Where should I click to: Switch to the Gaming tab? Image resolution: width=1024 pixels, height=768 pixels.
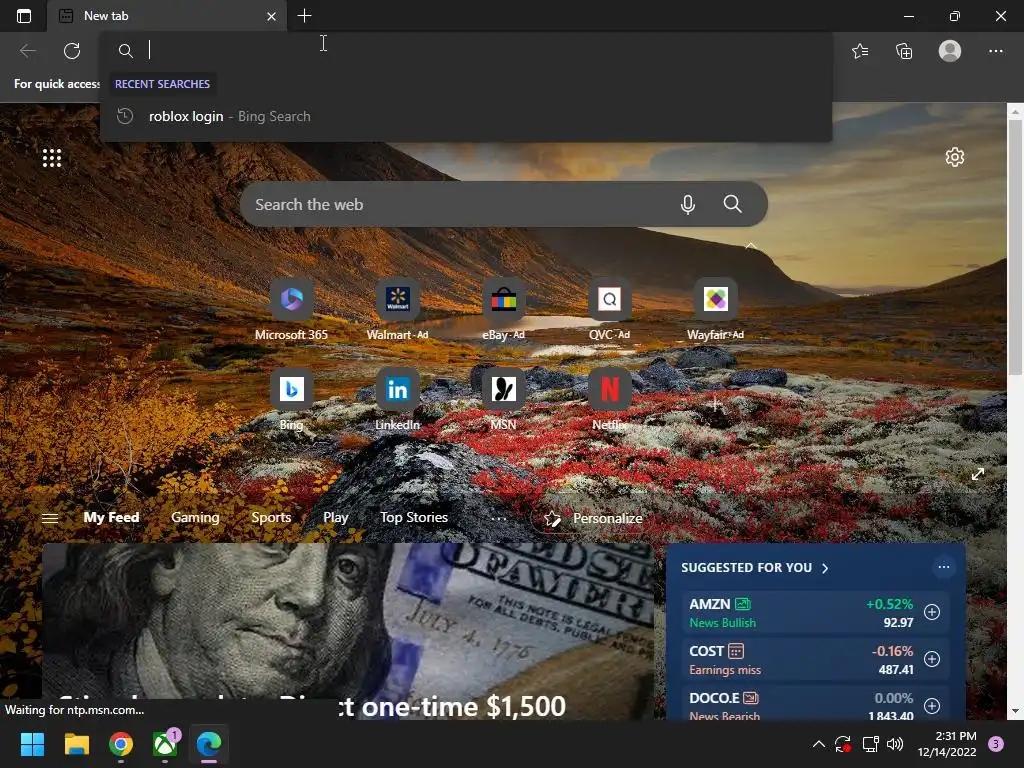pyautogui.click(x=195, y=517)
